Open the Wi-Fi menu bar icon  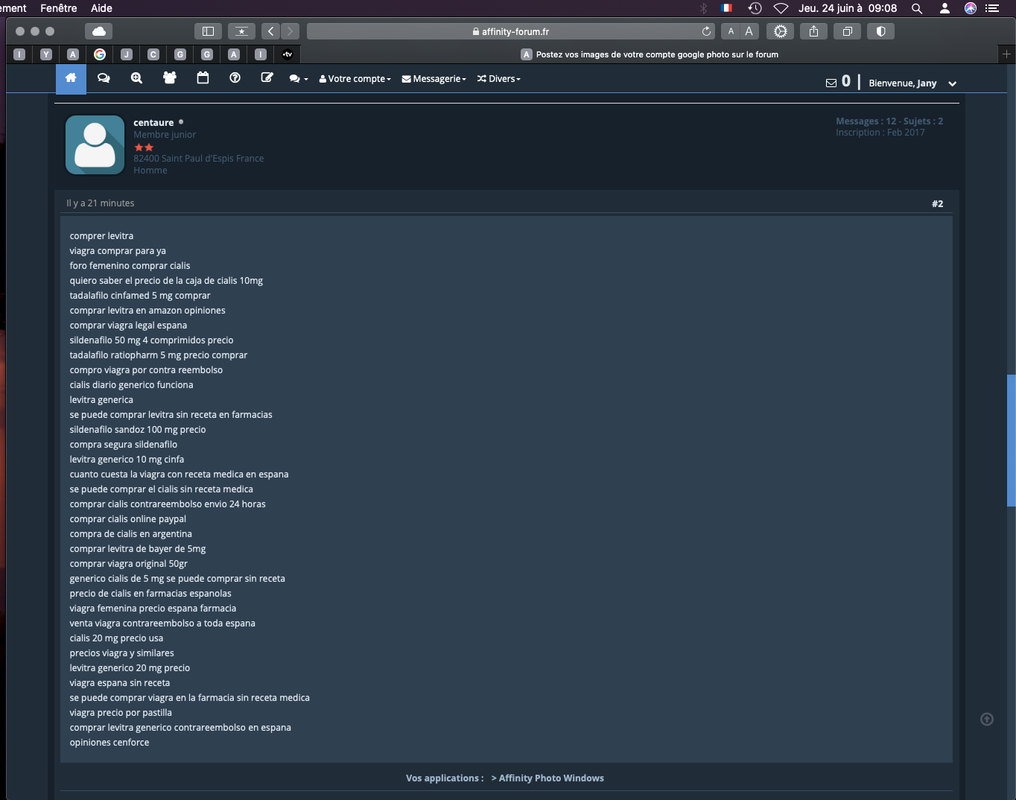click(781, 8)
